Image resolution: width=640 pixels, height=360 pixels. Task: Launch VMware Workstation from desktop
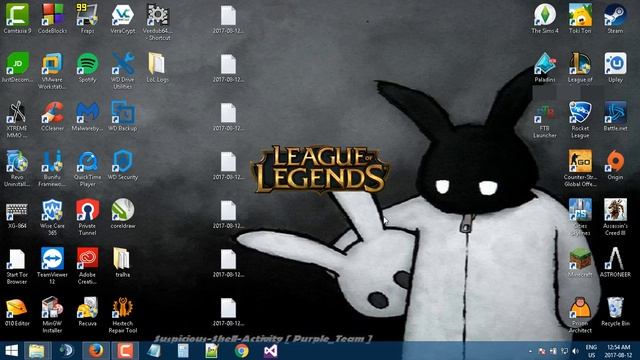pos(52,71)
